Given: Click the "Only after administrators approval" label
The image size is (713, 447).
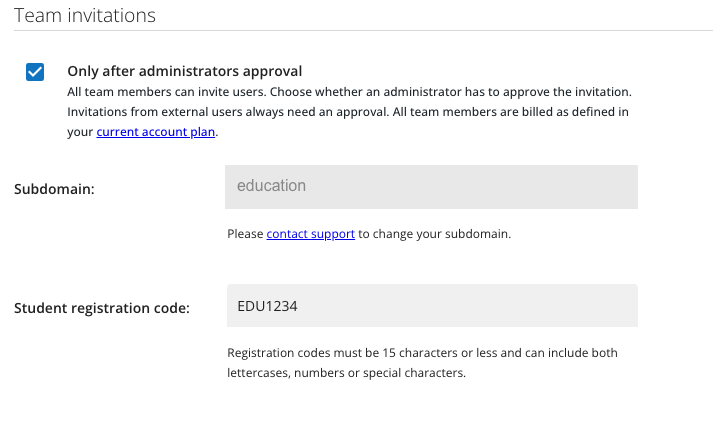Looking at the screenshot, I should point(184,71).
